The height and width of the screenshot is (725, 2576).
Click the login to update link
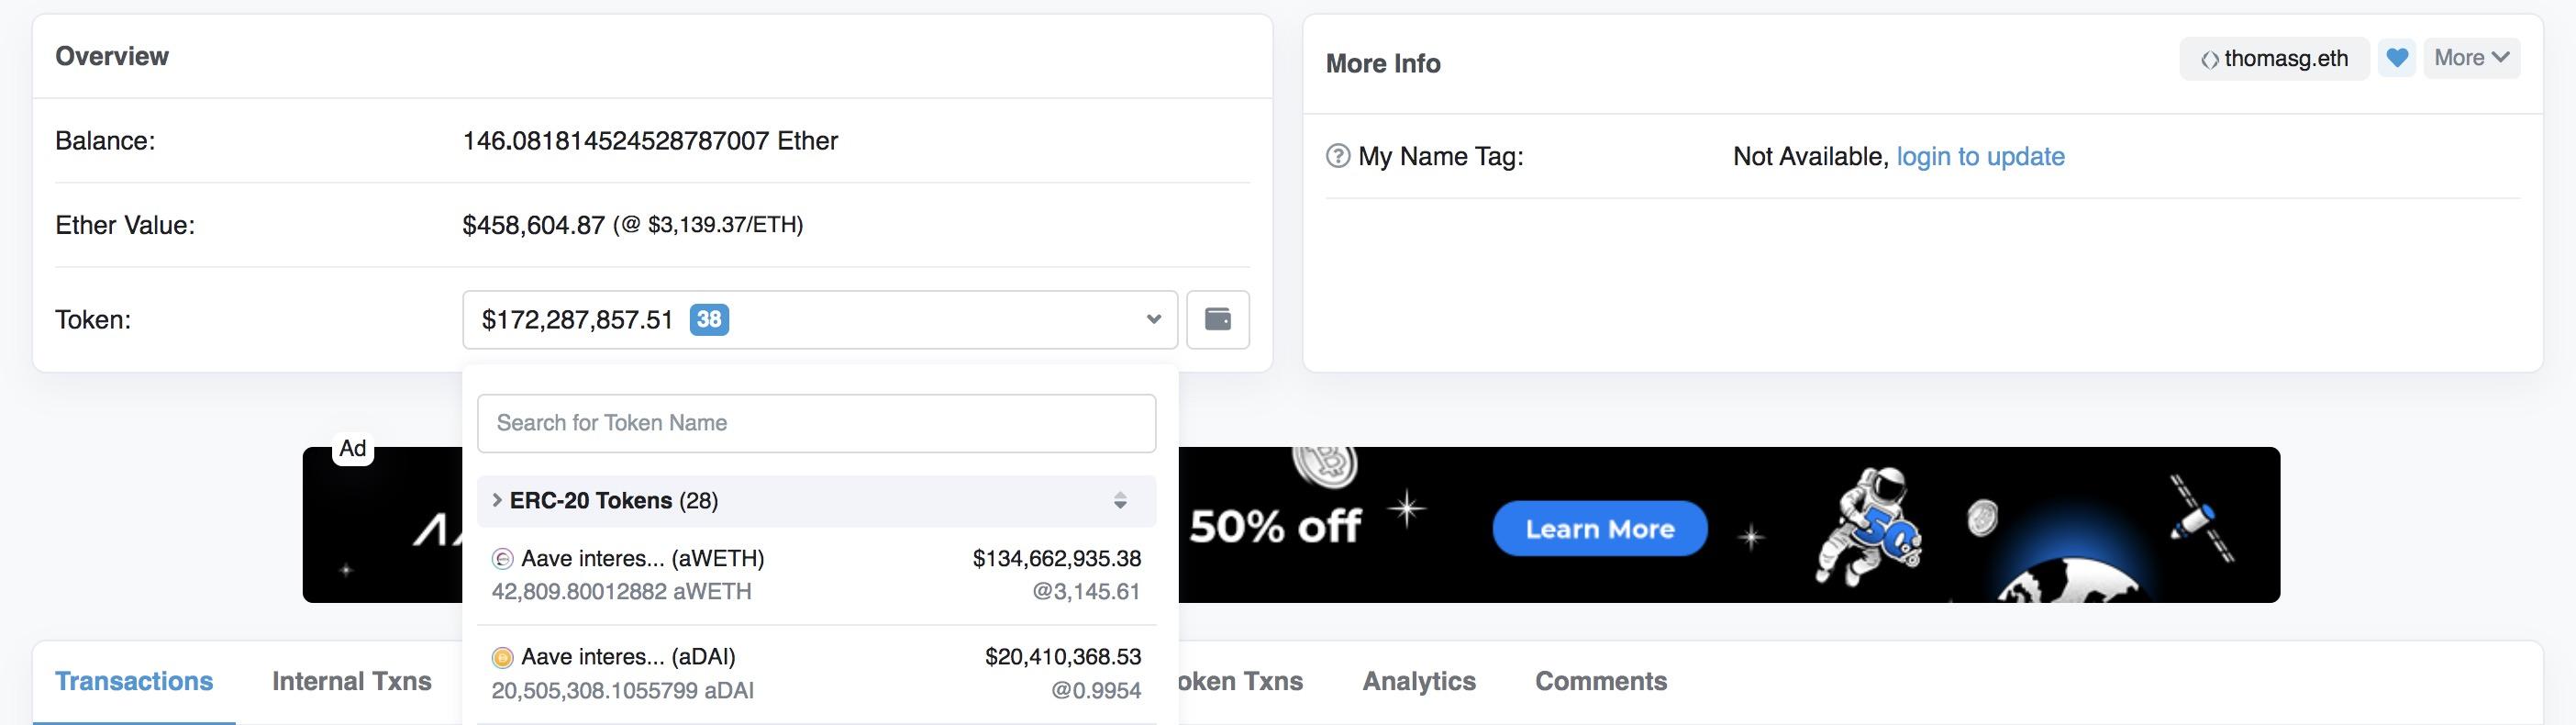click(x=1980, y=156)
